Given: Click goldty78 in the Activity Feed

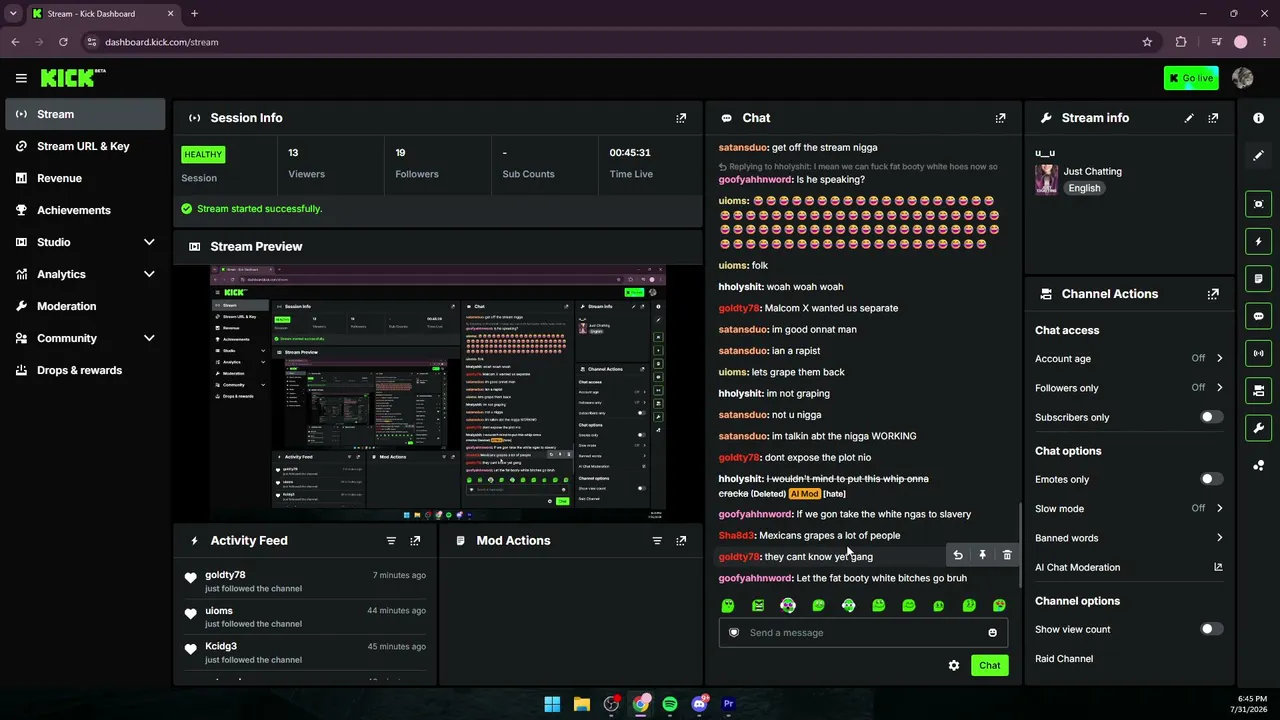Looking at the screenshot, I should [225, 575].
